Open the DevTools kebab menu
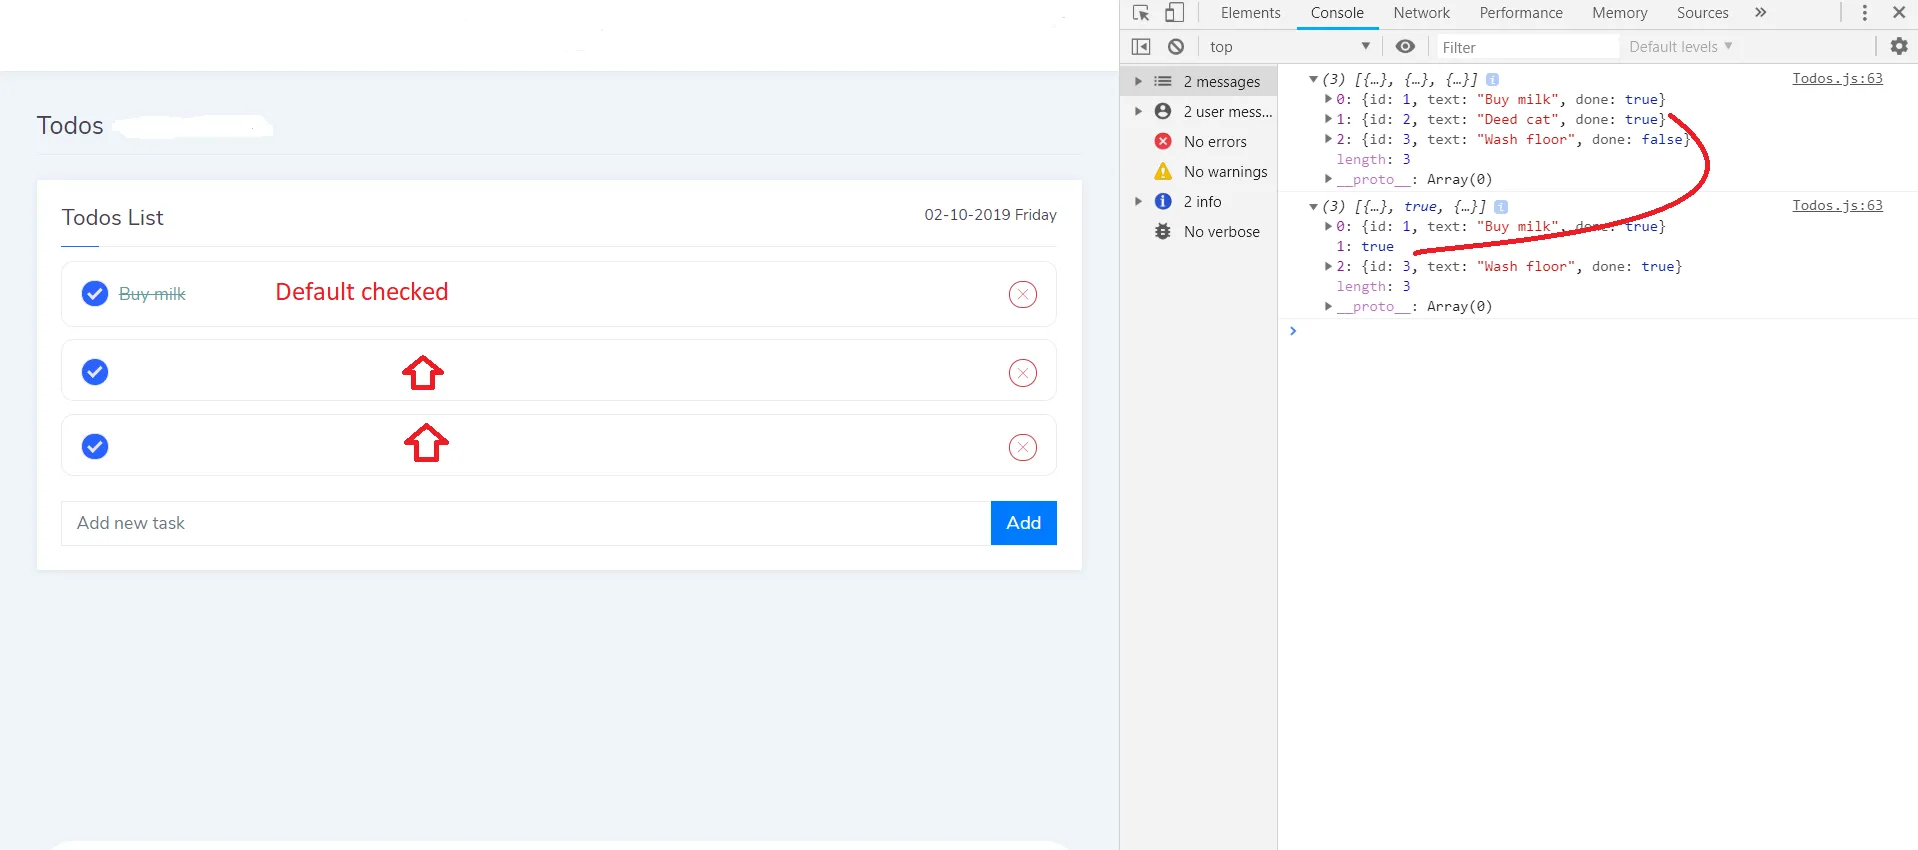Viewport: 1918px width, 850px height. (1864, 13)
